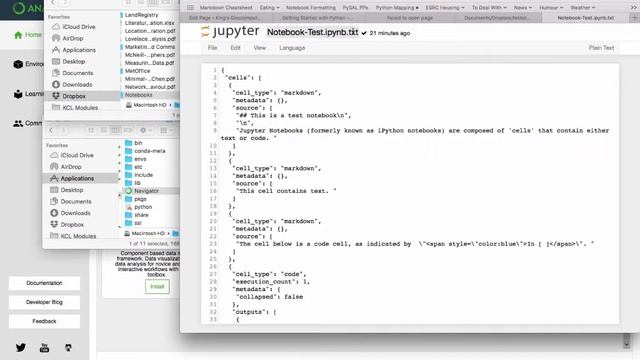Click back arrow in lower Finder toolbar
Screen dimensions: 640x360
51,130
